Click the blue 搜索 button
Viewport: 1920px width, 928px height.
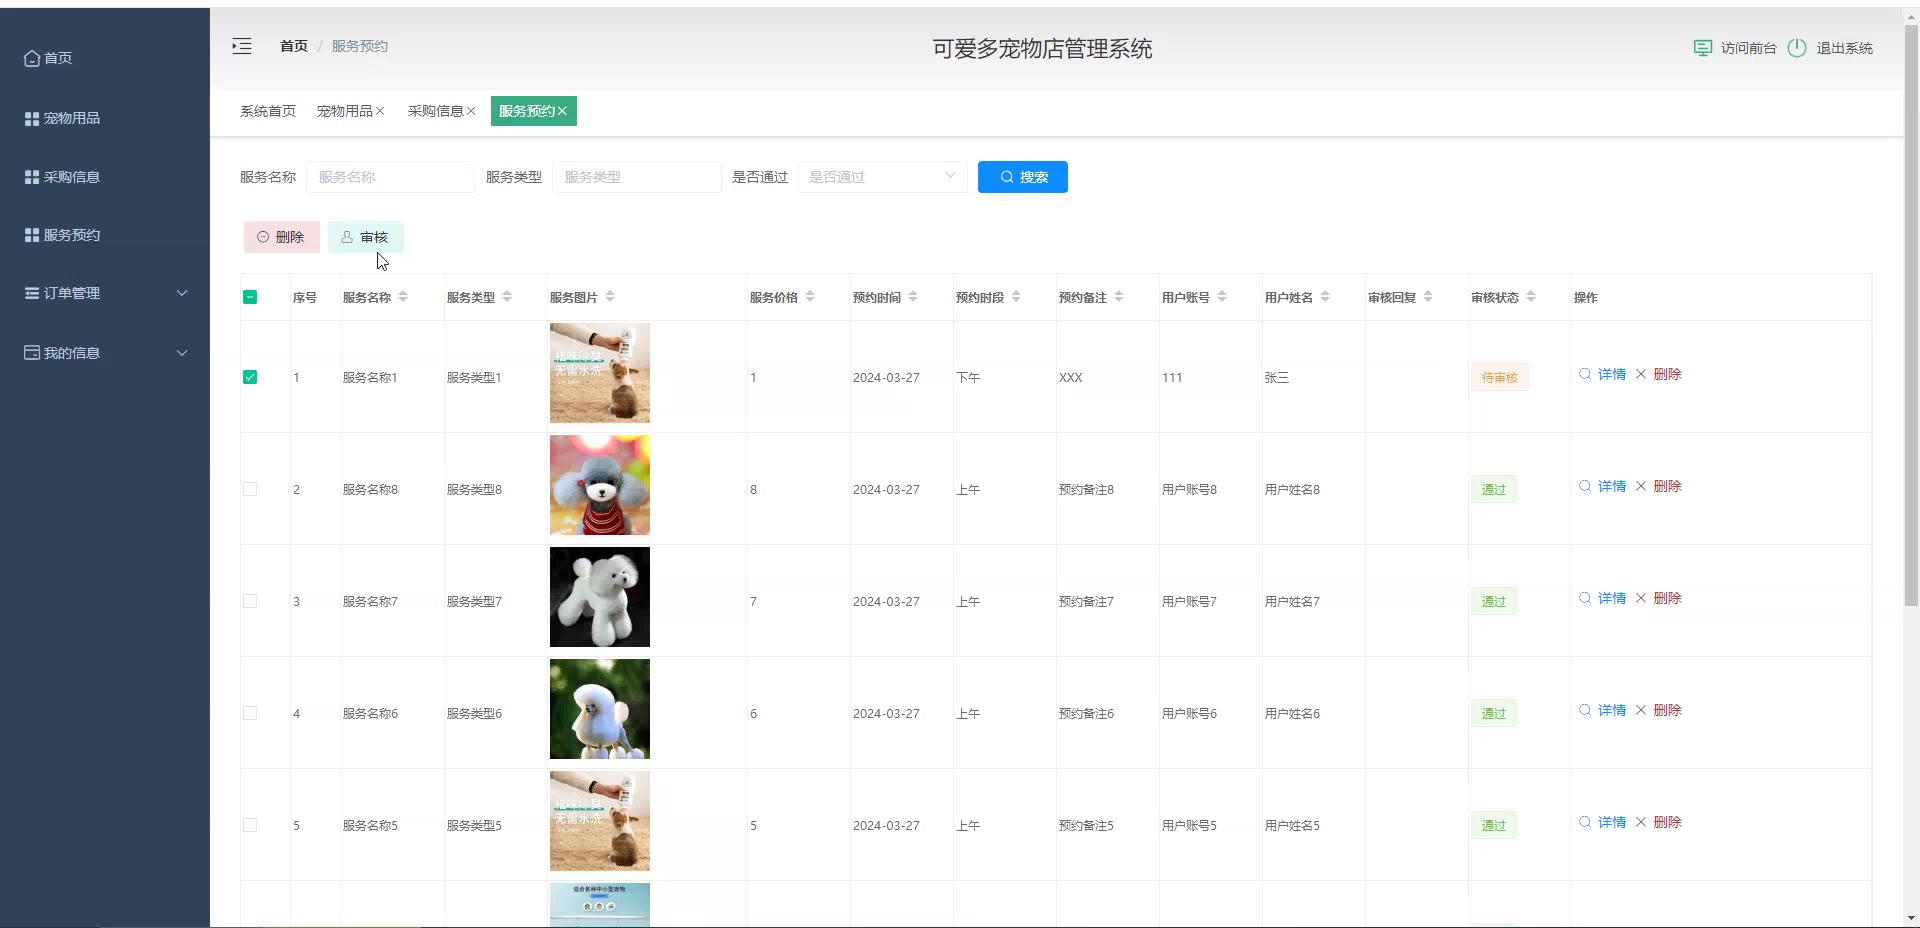(x=1022, y=177)
